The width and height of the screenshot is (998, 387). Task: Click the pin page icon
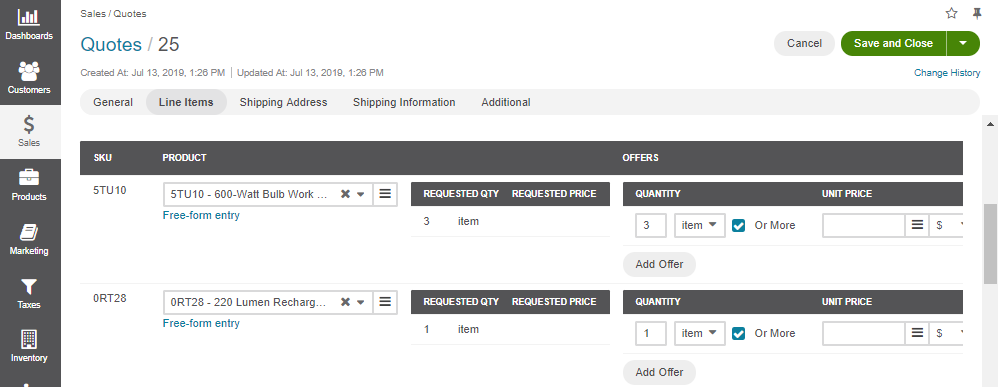pos(978,13)
